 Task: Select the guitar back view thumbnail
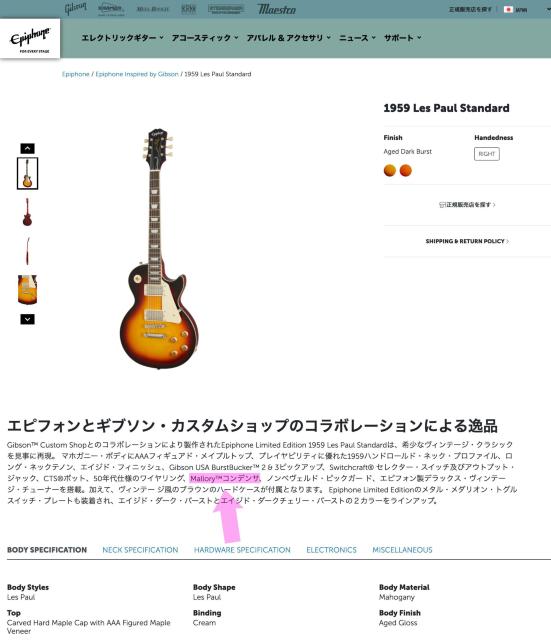27,212
